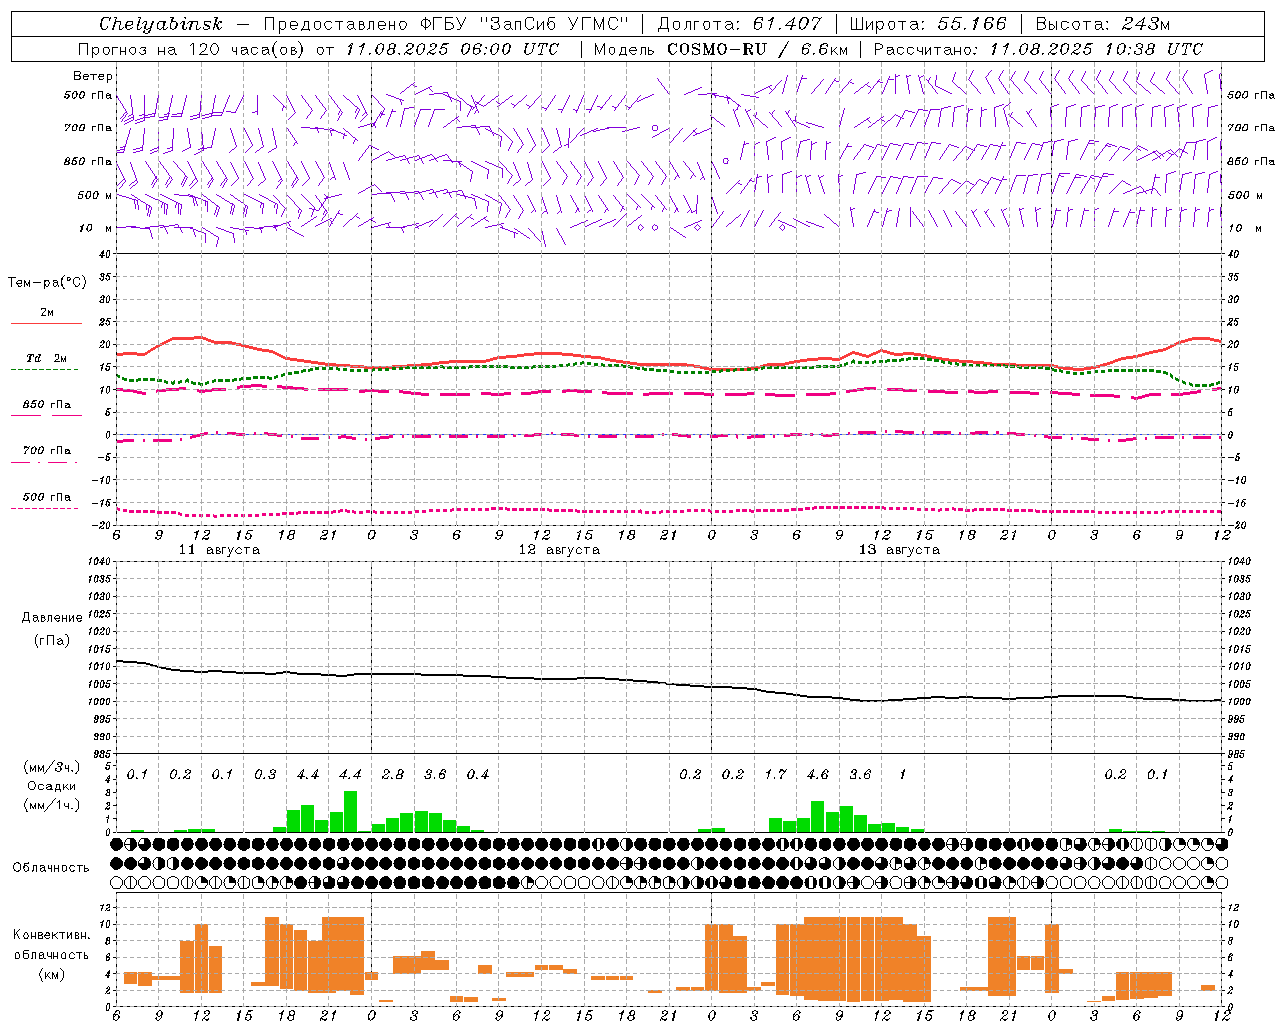Click the "Широта: 55.166" latitude value
The height and width of the screenshot is (1024, 1280).
pyautogui.click(x=928, y=24)
